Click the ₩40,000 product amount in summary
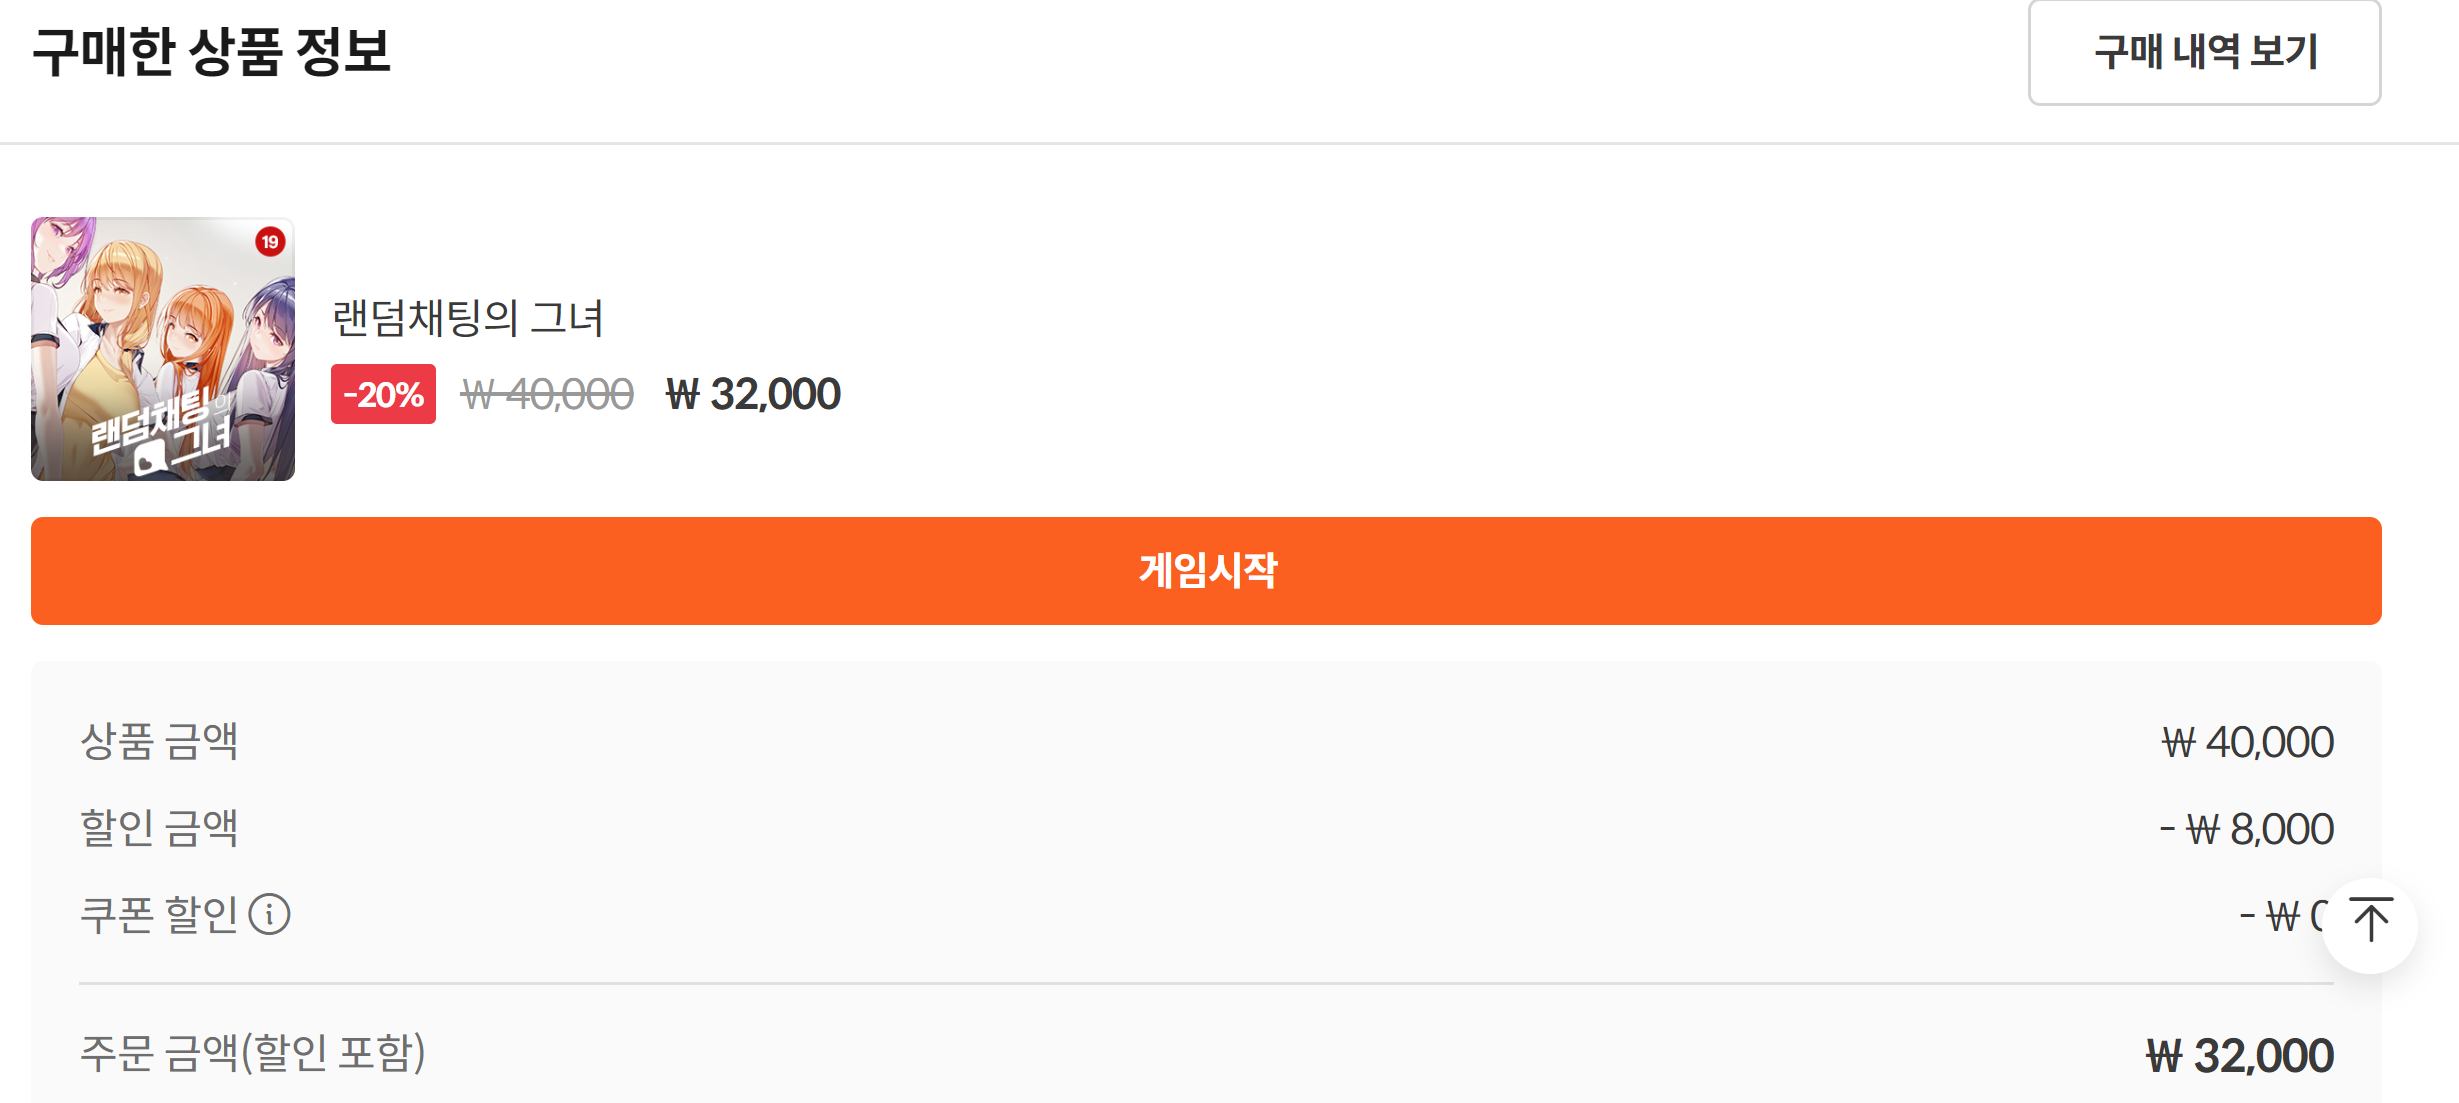Image resolution: width=2459 pixels, height=1103 pixels. [2247, 742]
